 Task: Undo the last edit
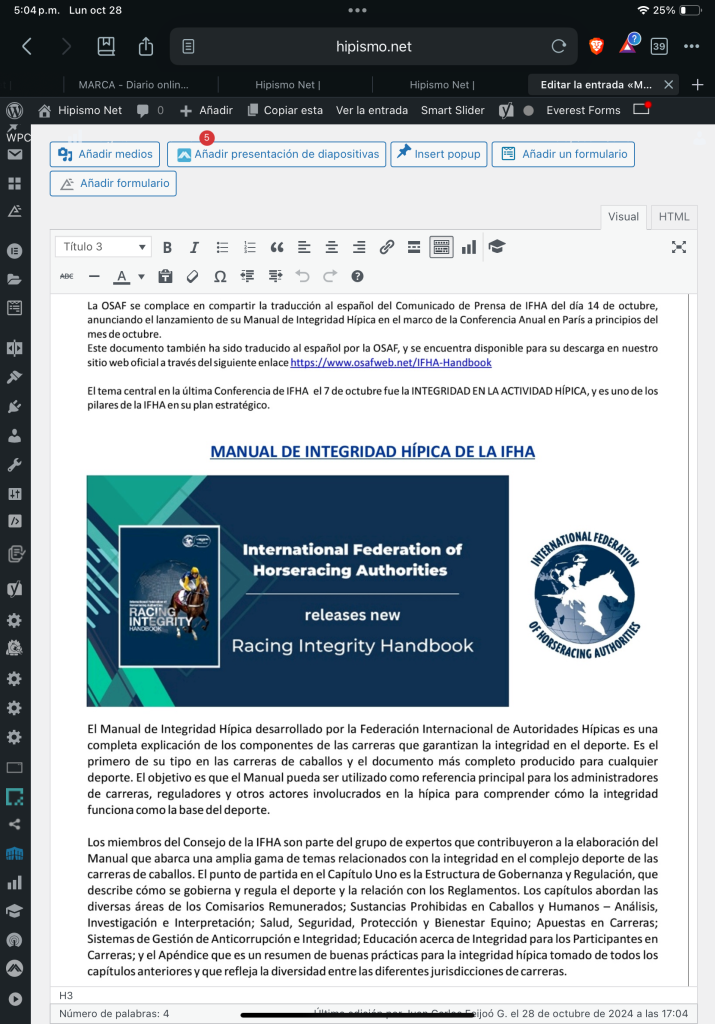point(302,277)
